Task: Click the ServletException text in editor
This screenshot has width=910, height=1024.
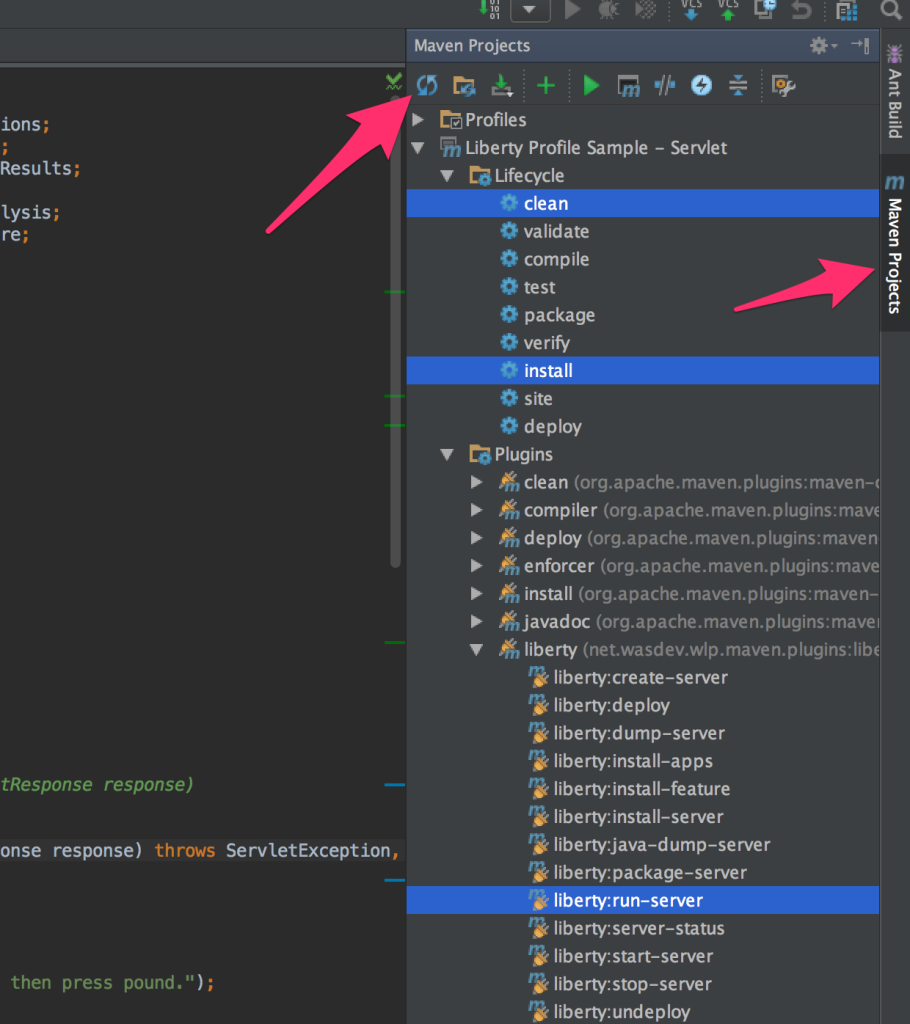Action: (x=308, y=850)
